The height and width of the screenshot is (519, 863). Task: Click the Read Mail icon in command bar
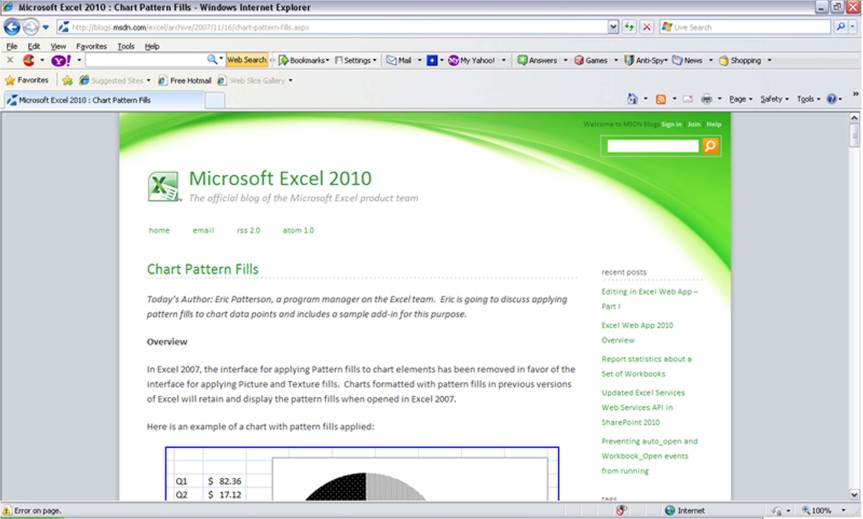tap(688, 99)
